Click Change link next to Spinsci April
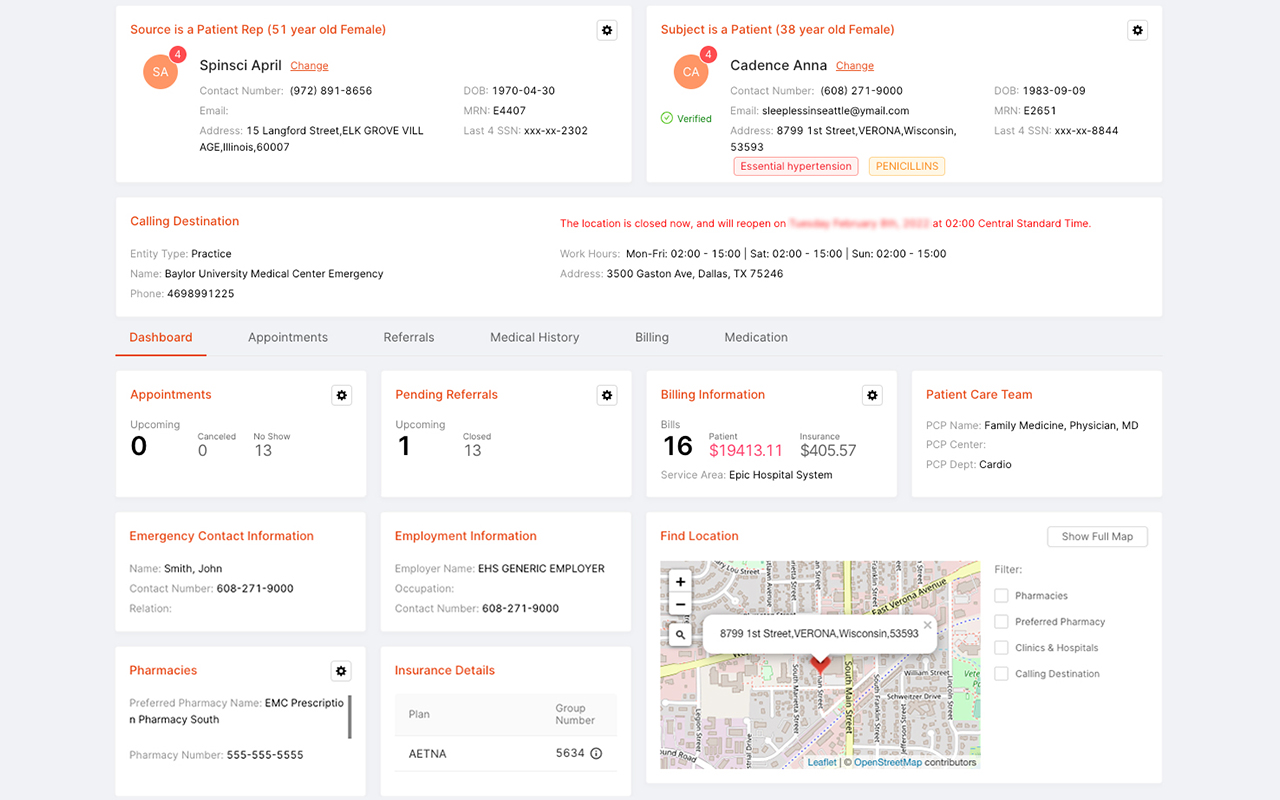1280x800 pixels. pos(309,66)
